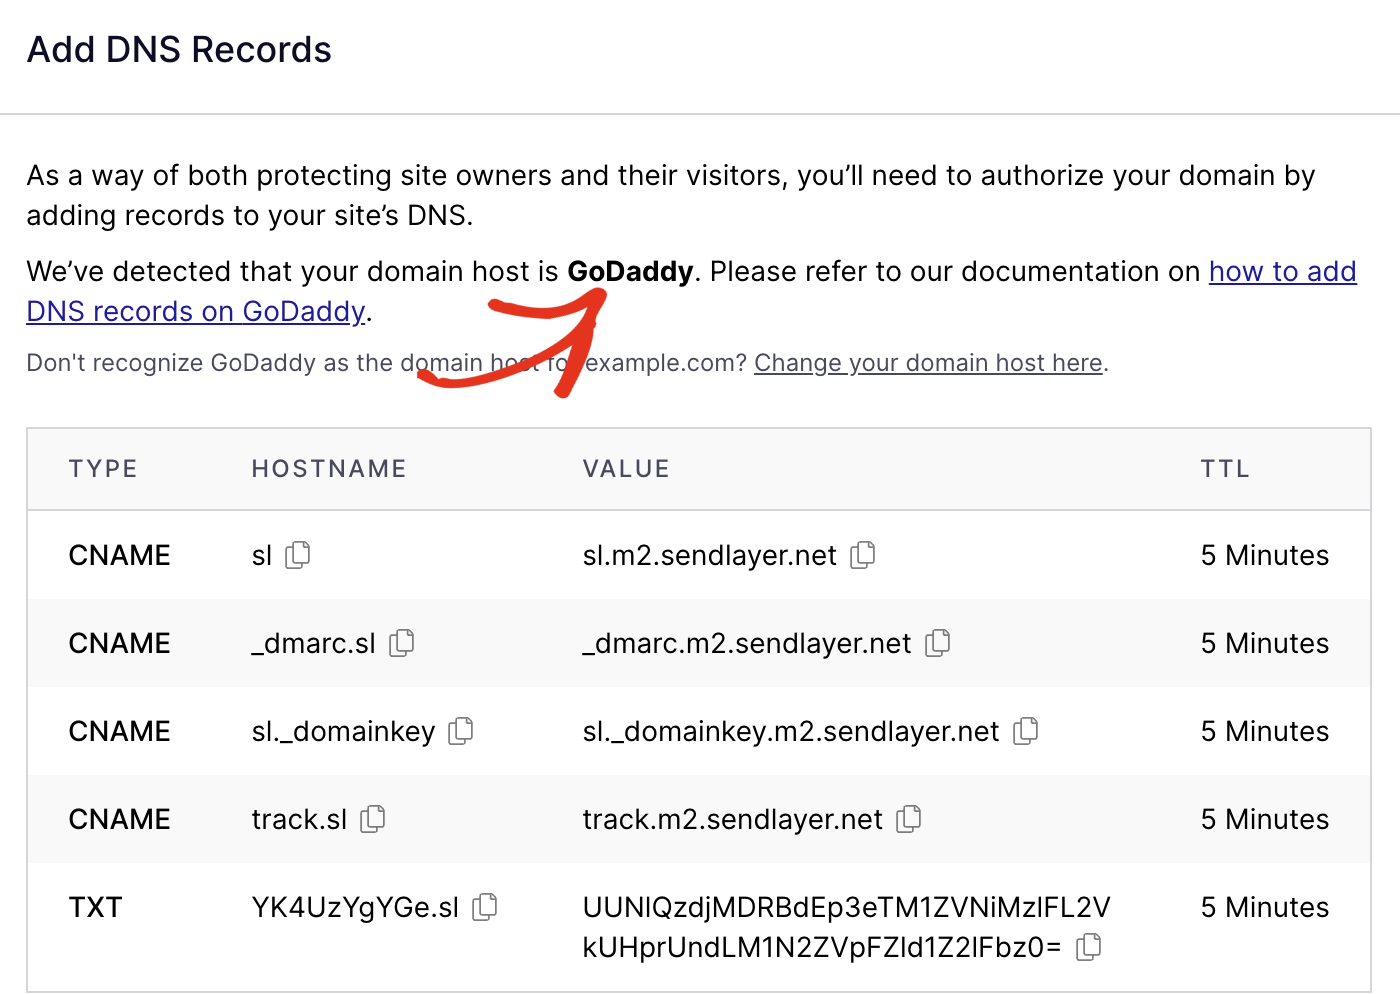Screen dimensions: 1400x994
Task: Click the 'Add DNS Records' heading
Action: tap(179, 50)
